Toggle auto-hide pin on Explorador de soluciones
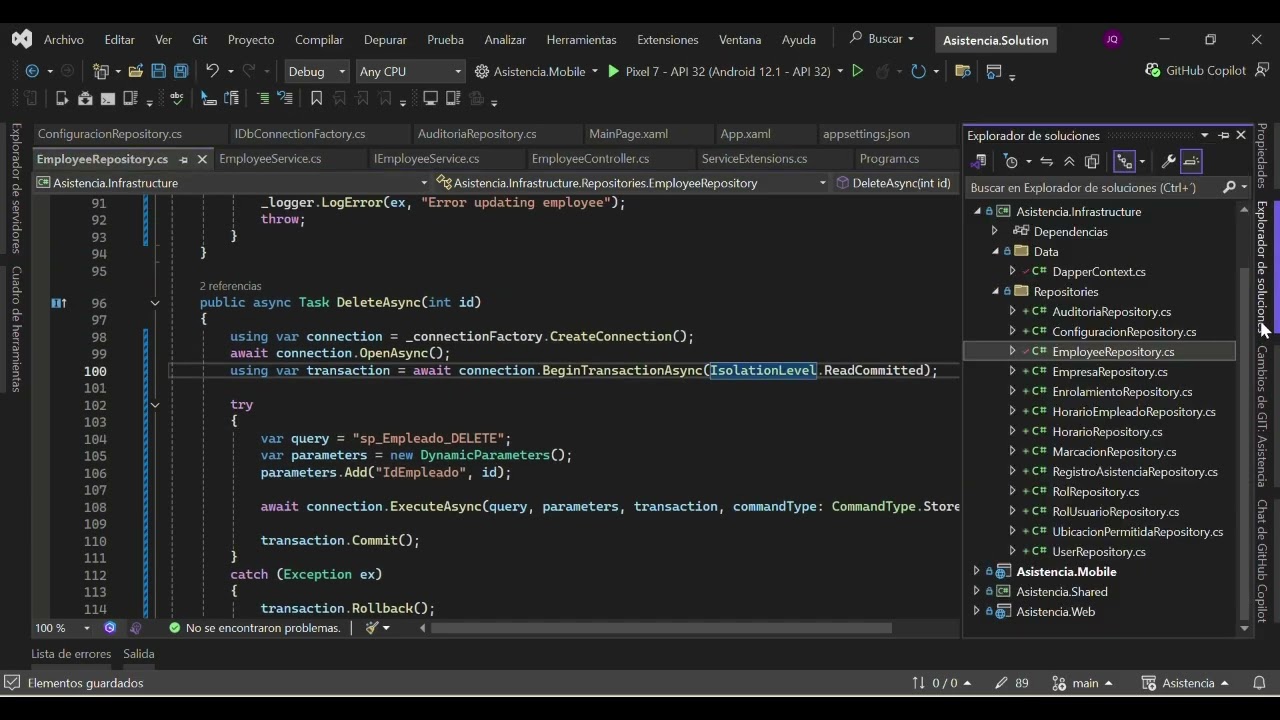Image resolution: width=1280 pixels, height=720 pixels. pyautogui.click(x=1224, y=135)
